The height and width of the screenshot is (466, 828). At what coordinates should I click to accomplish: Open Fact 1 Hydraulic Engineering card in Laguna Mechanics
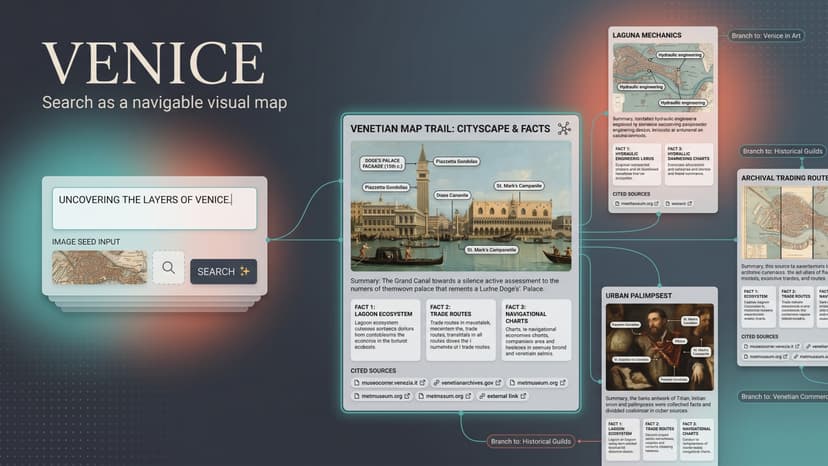click(637, 164)
